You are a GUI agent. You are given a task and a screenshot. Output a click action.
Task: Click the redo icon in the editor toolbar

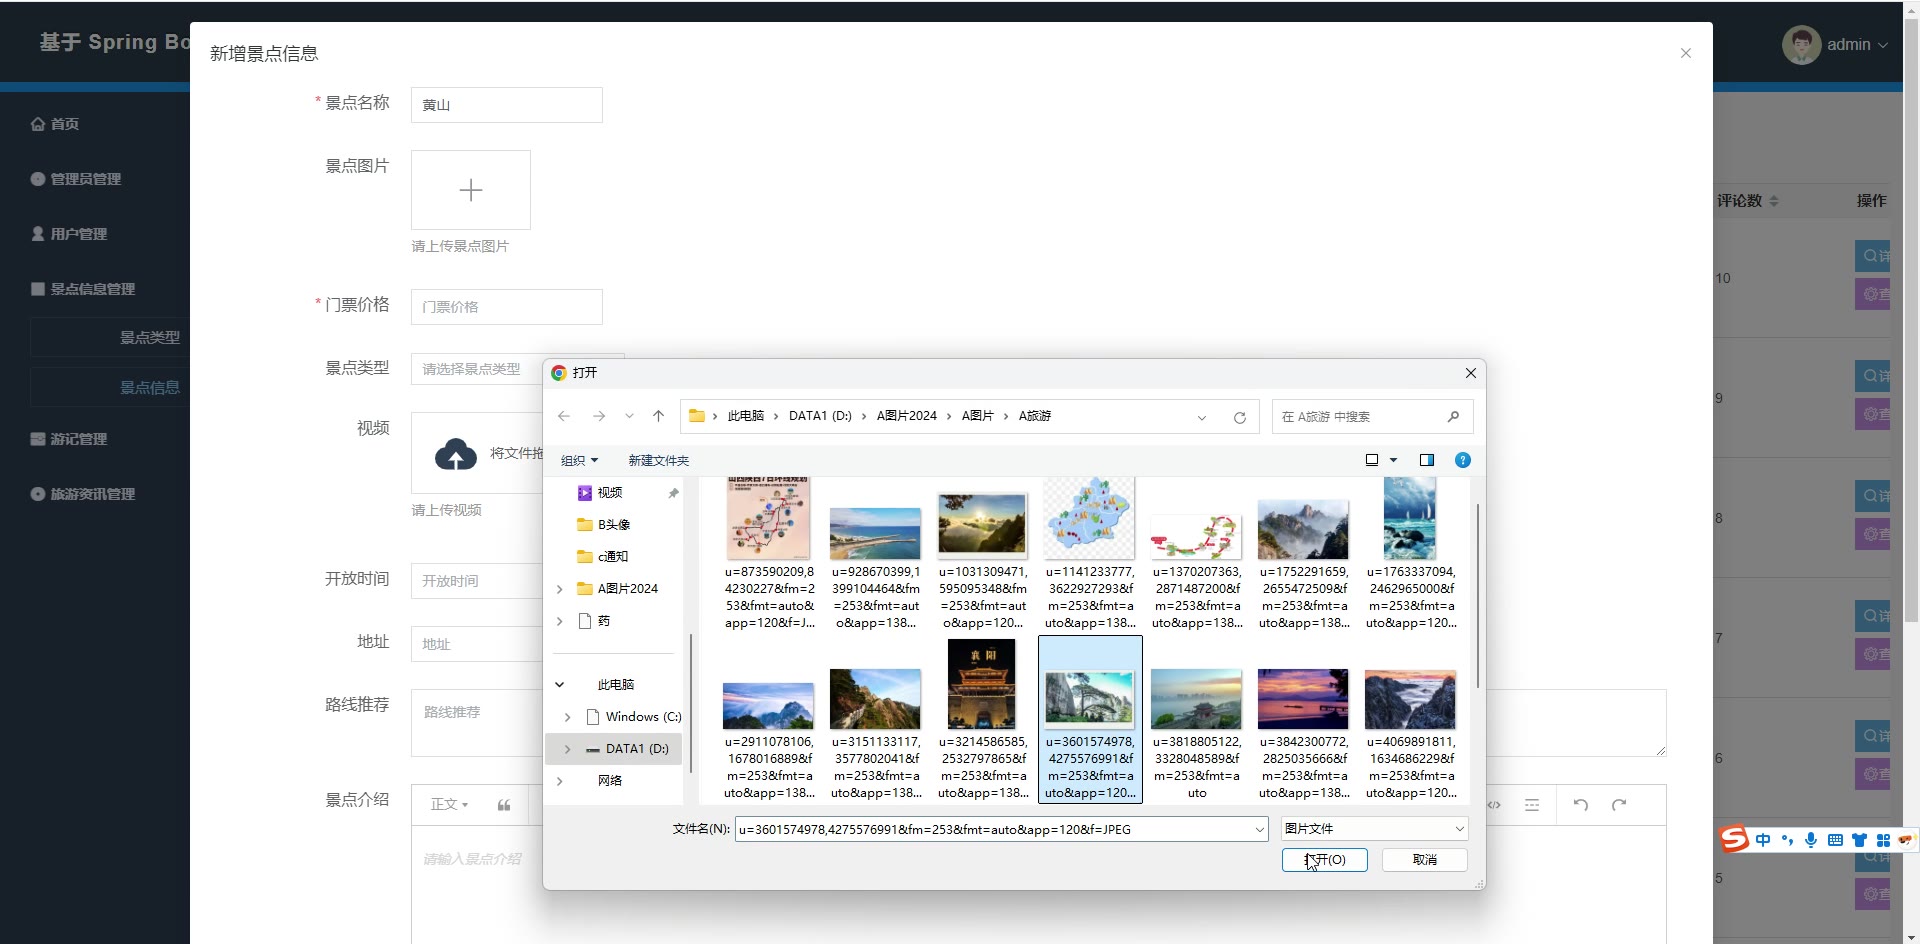(x=1619, y=805)
